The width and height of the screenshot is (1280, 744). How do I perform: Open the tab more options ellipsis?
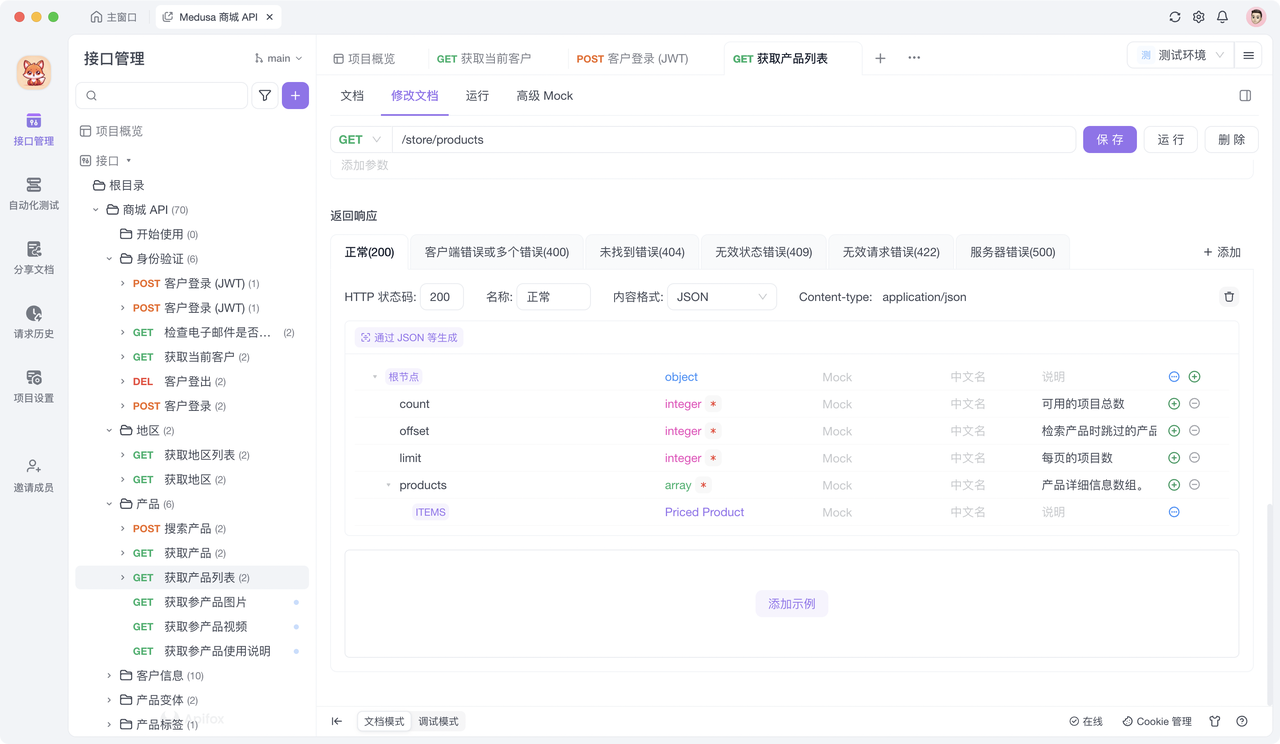click(914, 58)
